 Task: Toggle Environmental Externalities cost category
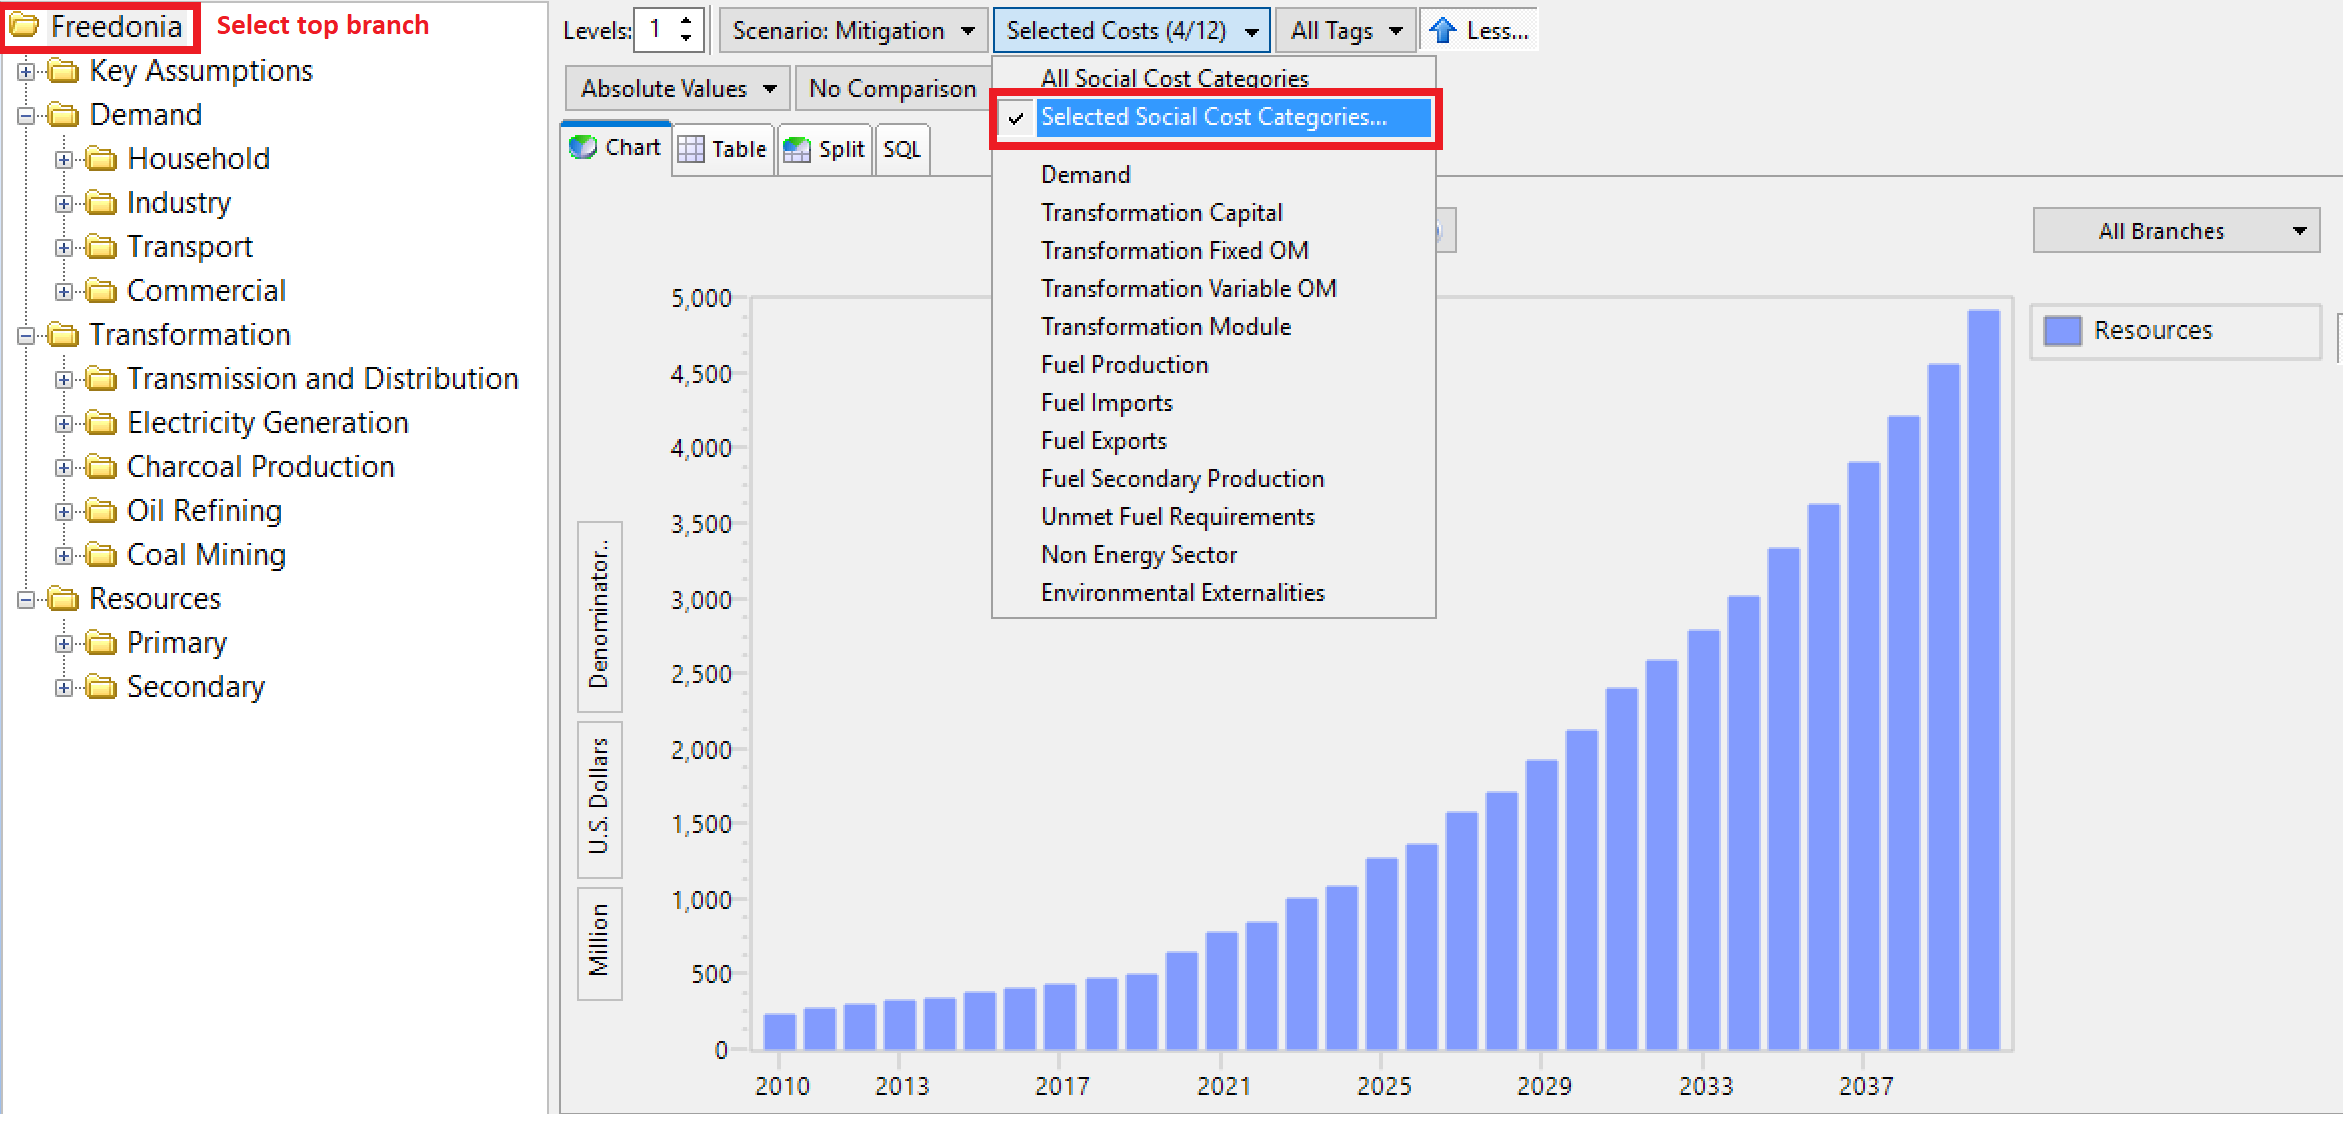(1214, 593)
